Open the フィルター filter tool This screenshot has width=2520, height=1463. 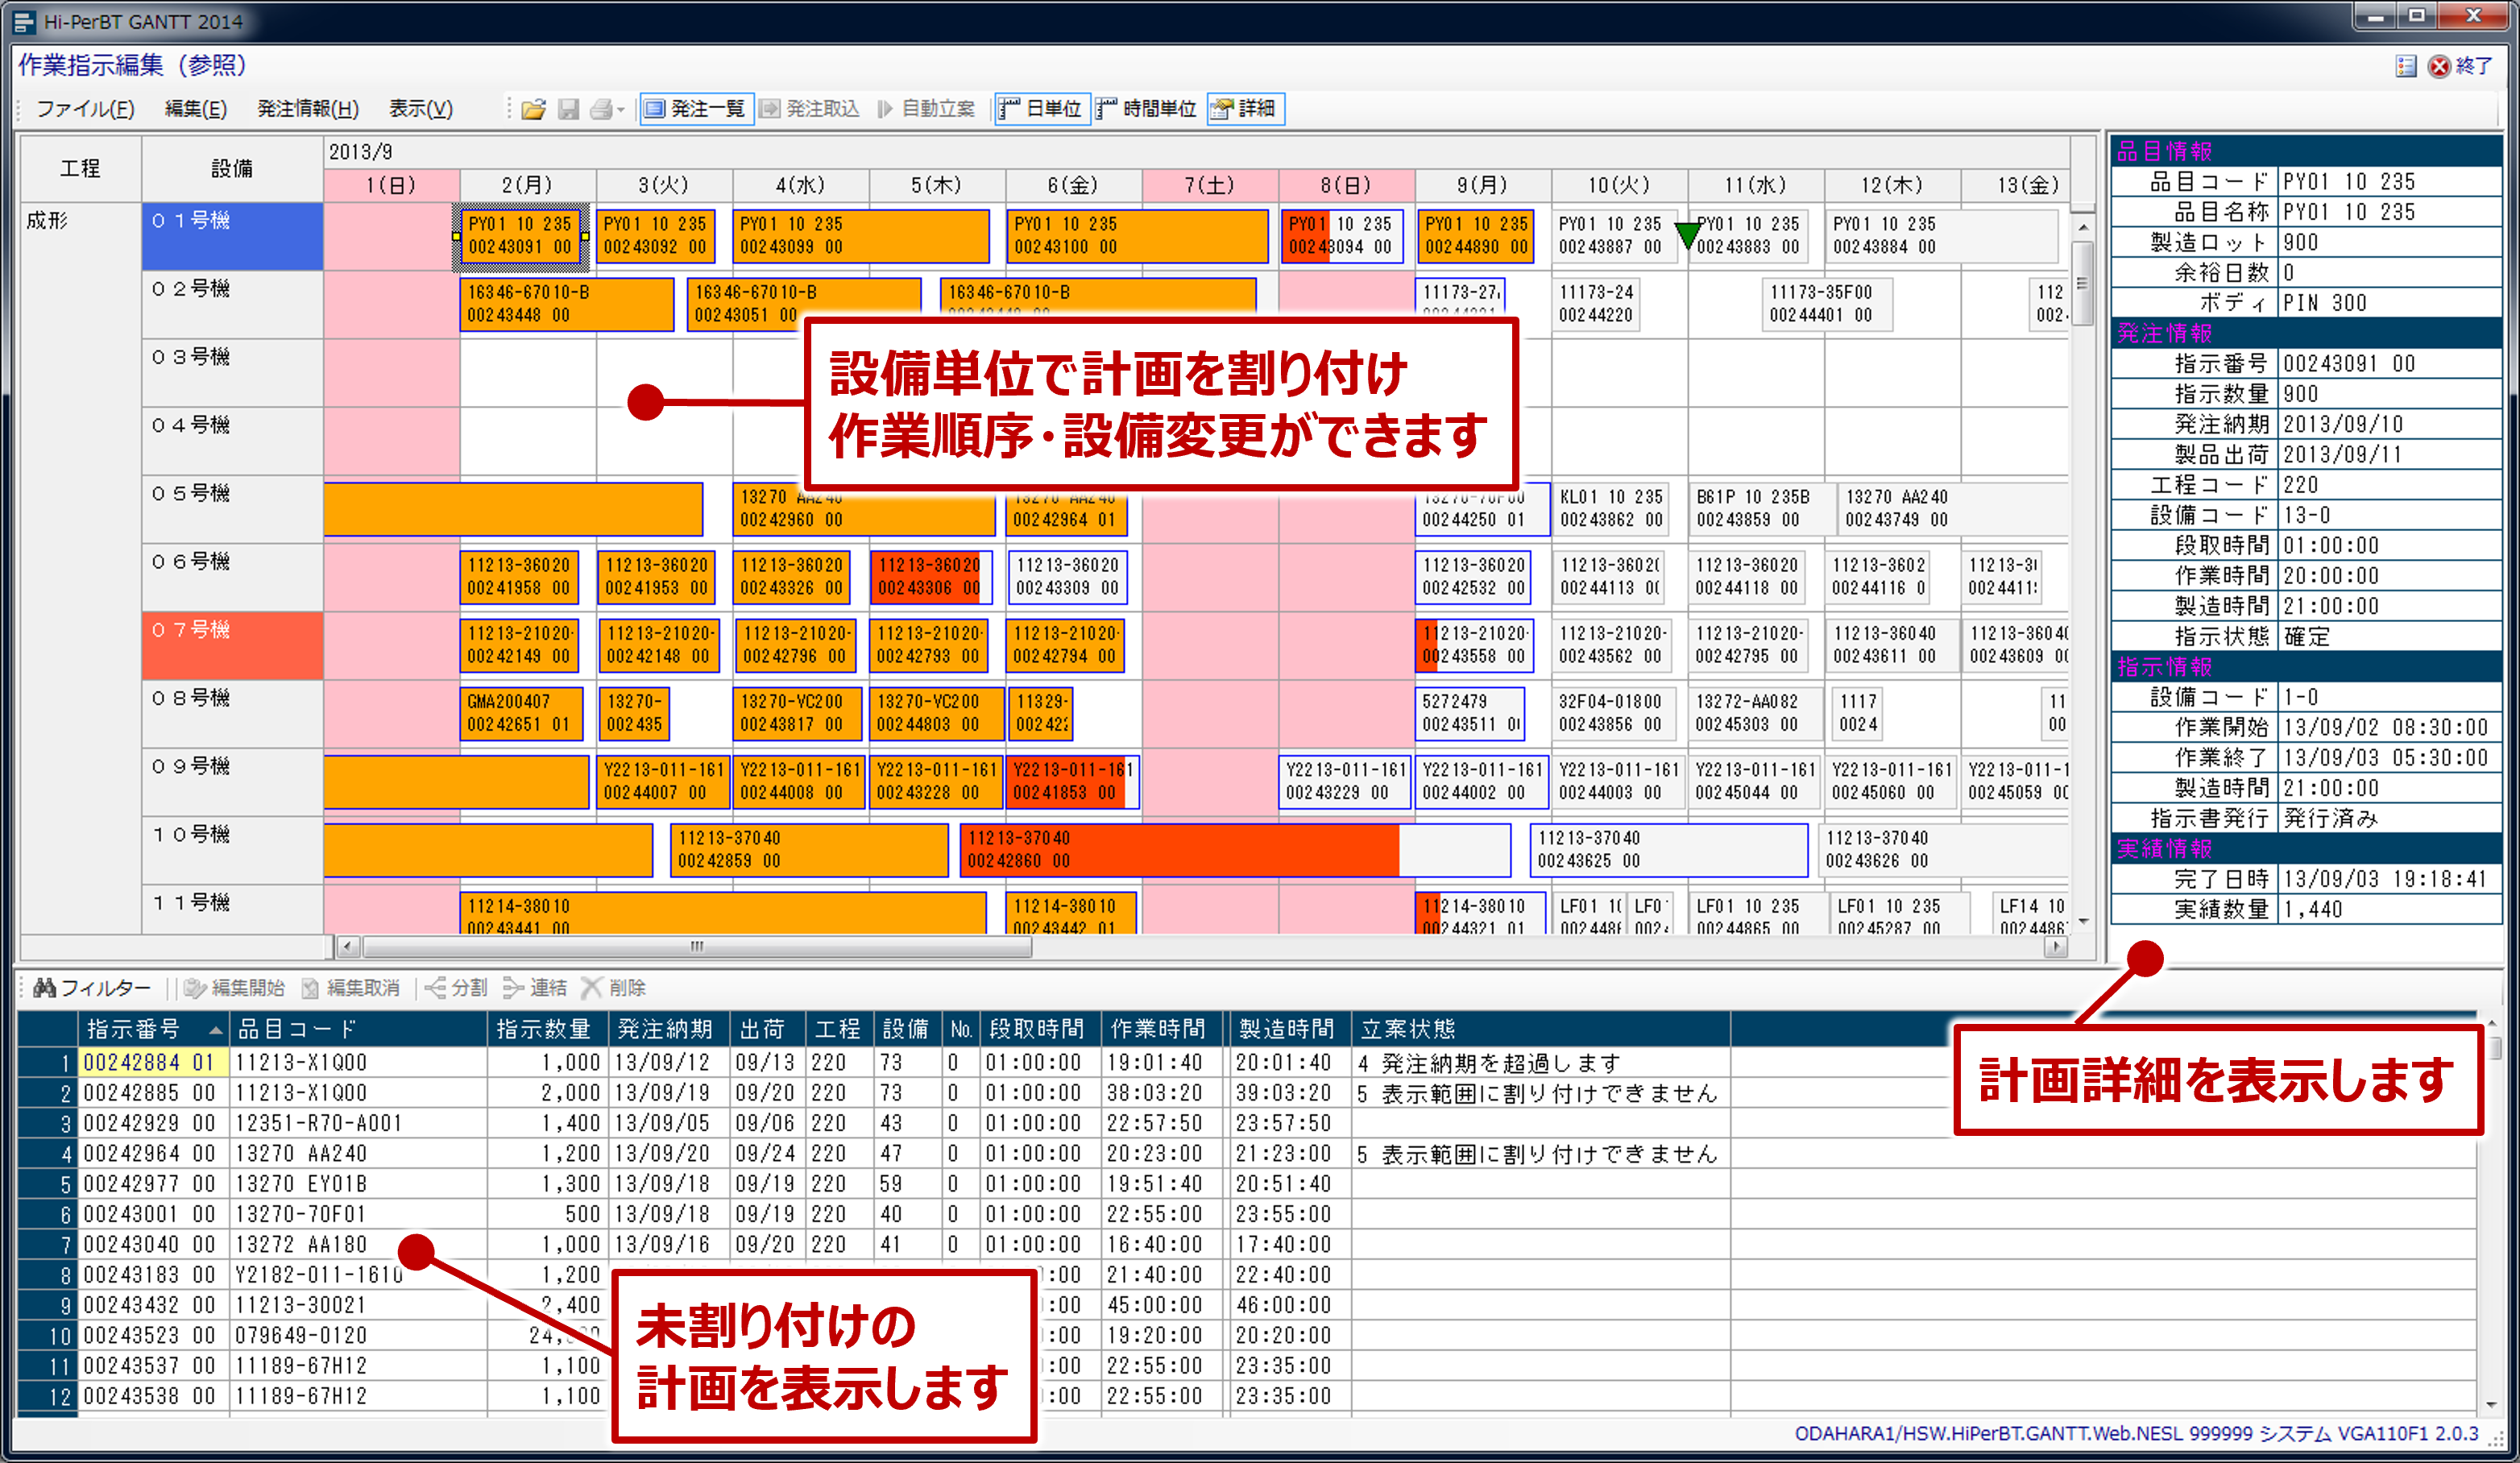(91, 988)
